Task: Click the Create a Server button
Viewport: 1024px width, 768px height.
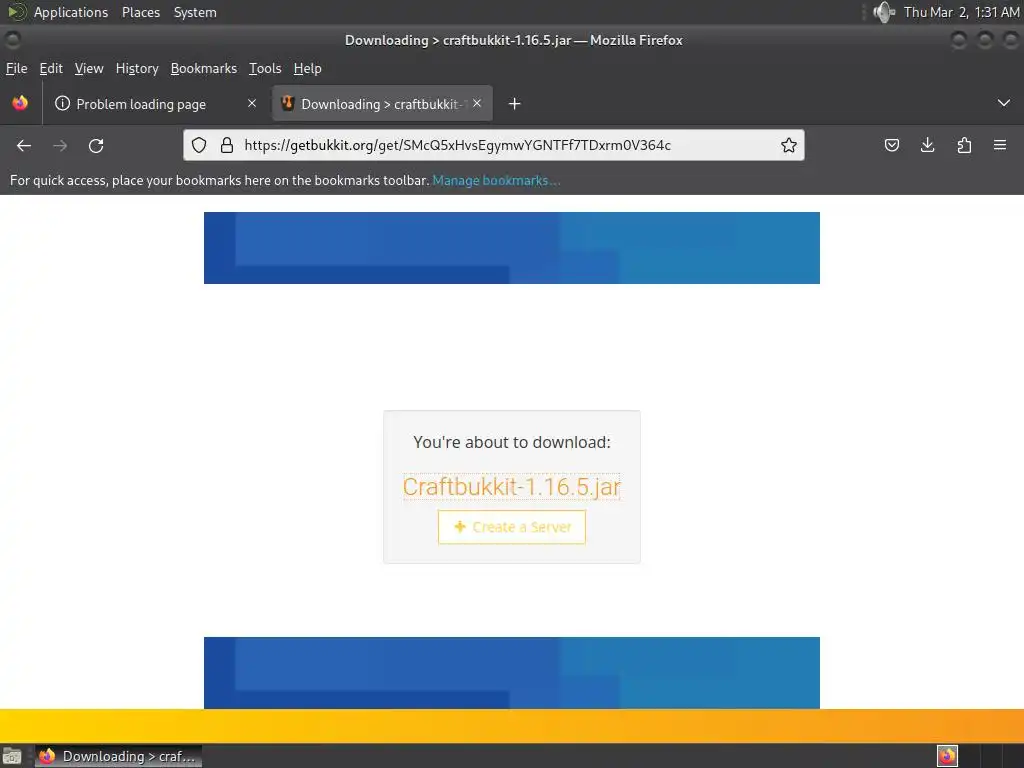Action: point(511,527)
